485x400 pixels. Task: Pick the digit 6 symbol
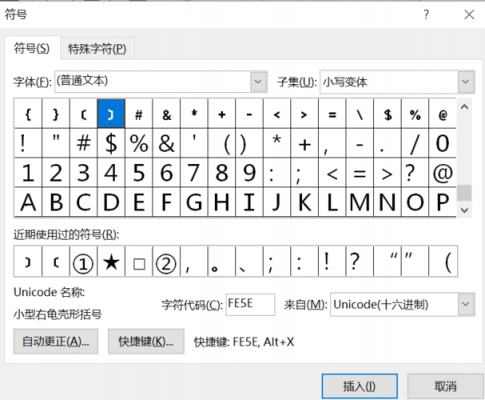click(167, 173)
